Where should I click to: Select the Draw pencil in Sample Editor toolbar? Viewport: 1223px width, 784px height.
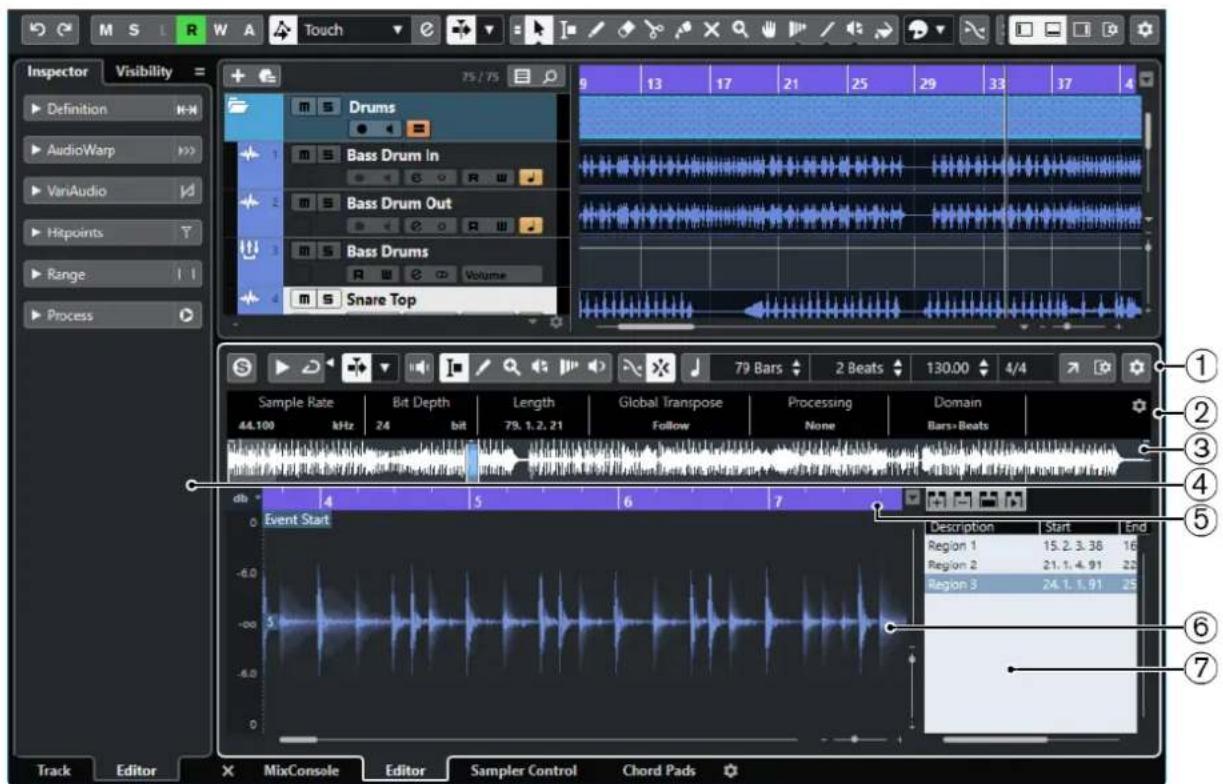(482, 367)
